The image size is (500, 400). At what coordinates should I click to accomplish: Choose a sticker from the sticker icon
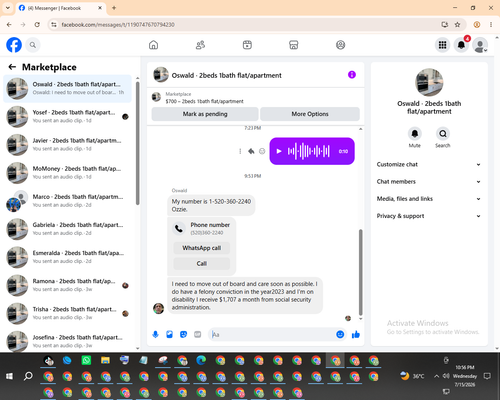184,334
